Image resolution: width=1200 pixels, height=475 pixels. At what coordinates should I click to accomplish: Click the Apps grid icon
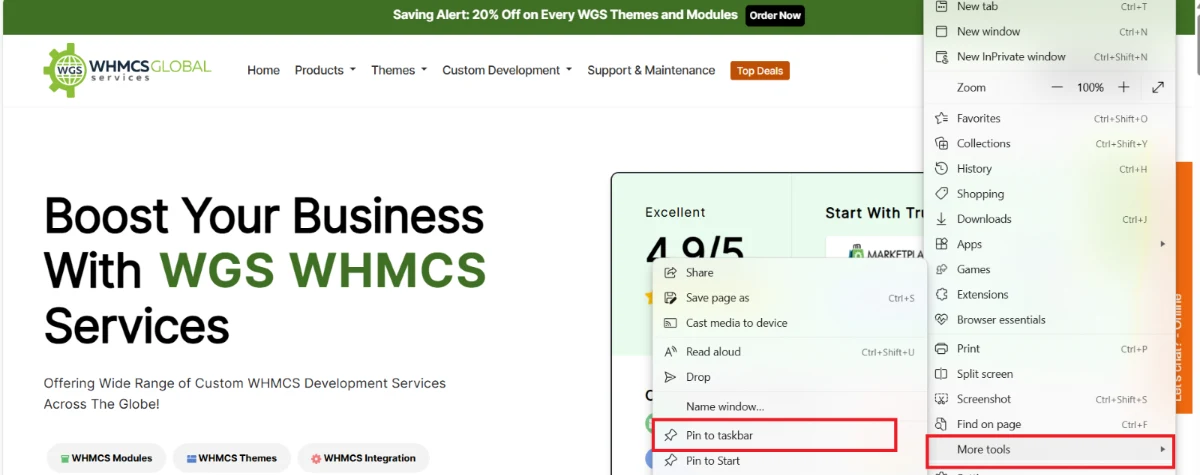940,244
